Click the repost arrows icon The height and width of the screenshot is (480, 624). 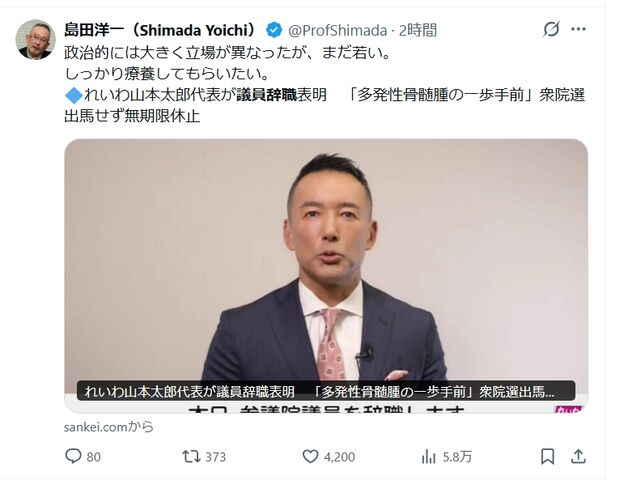(x=191, y=456)
